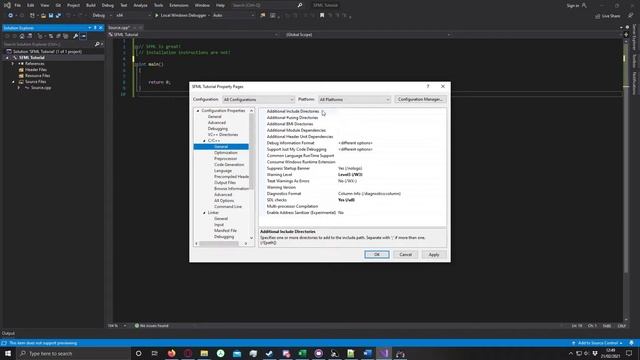640x360 pixels.
Task: Click the Save All toolbar icon
Action: pos(58,16)
